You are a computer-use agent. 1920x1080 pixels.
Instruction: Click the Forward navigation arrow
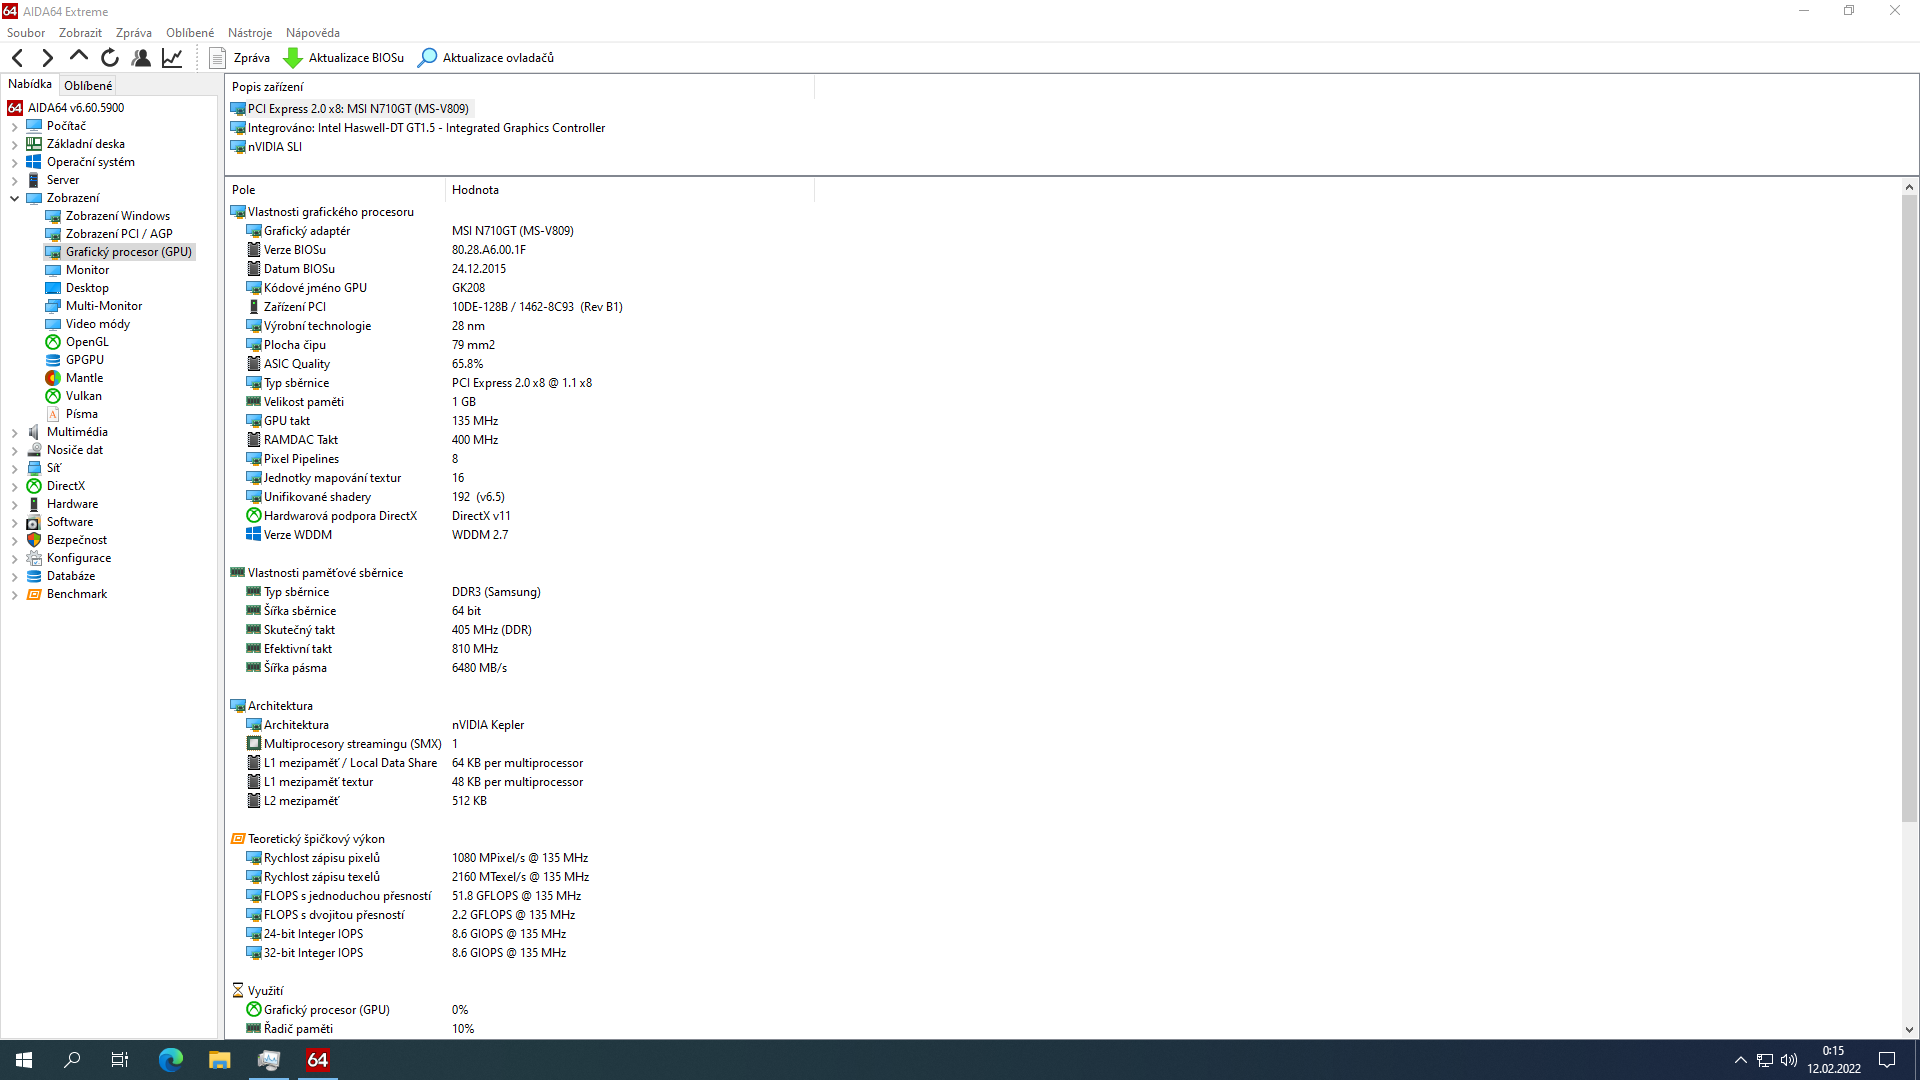47,58
